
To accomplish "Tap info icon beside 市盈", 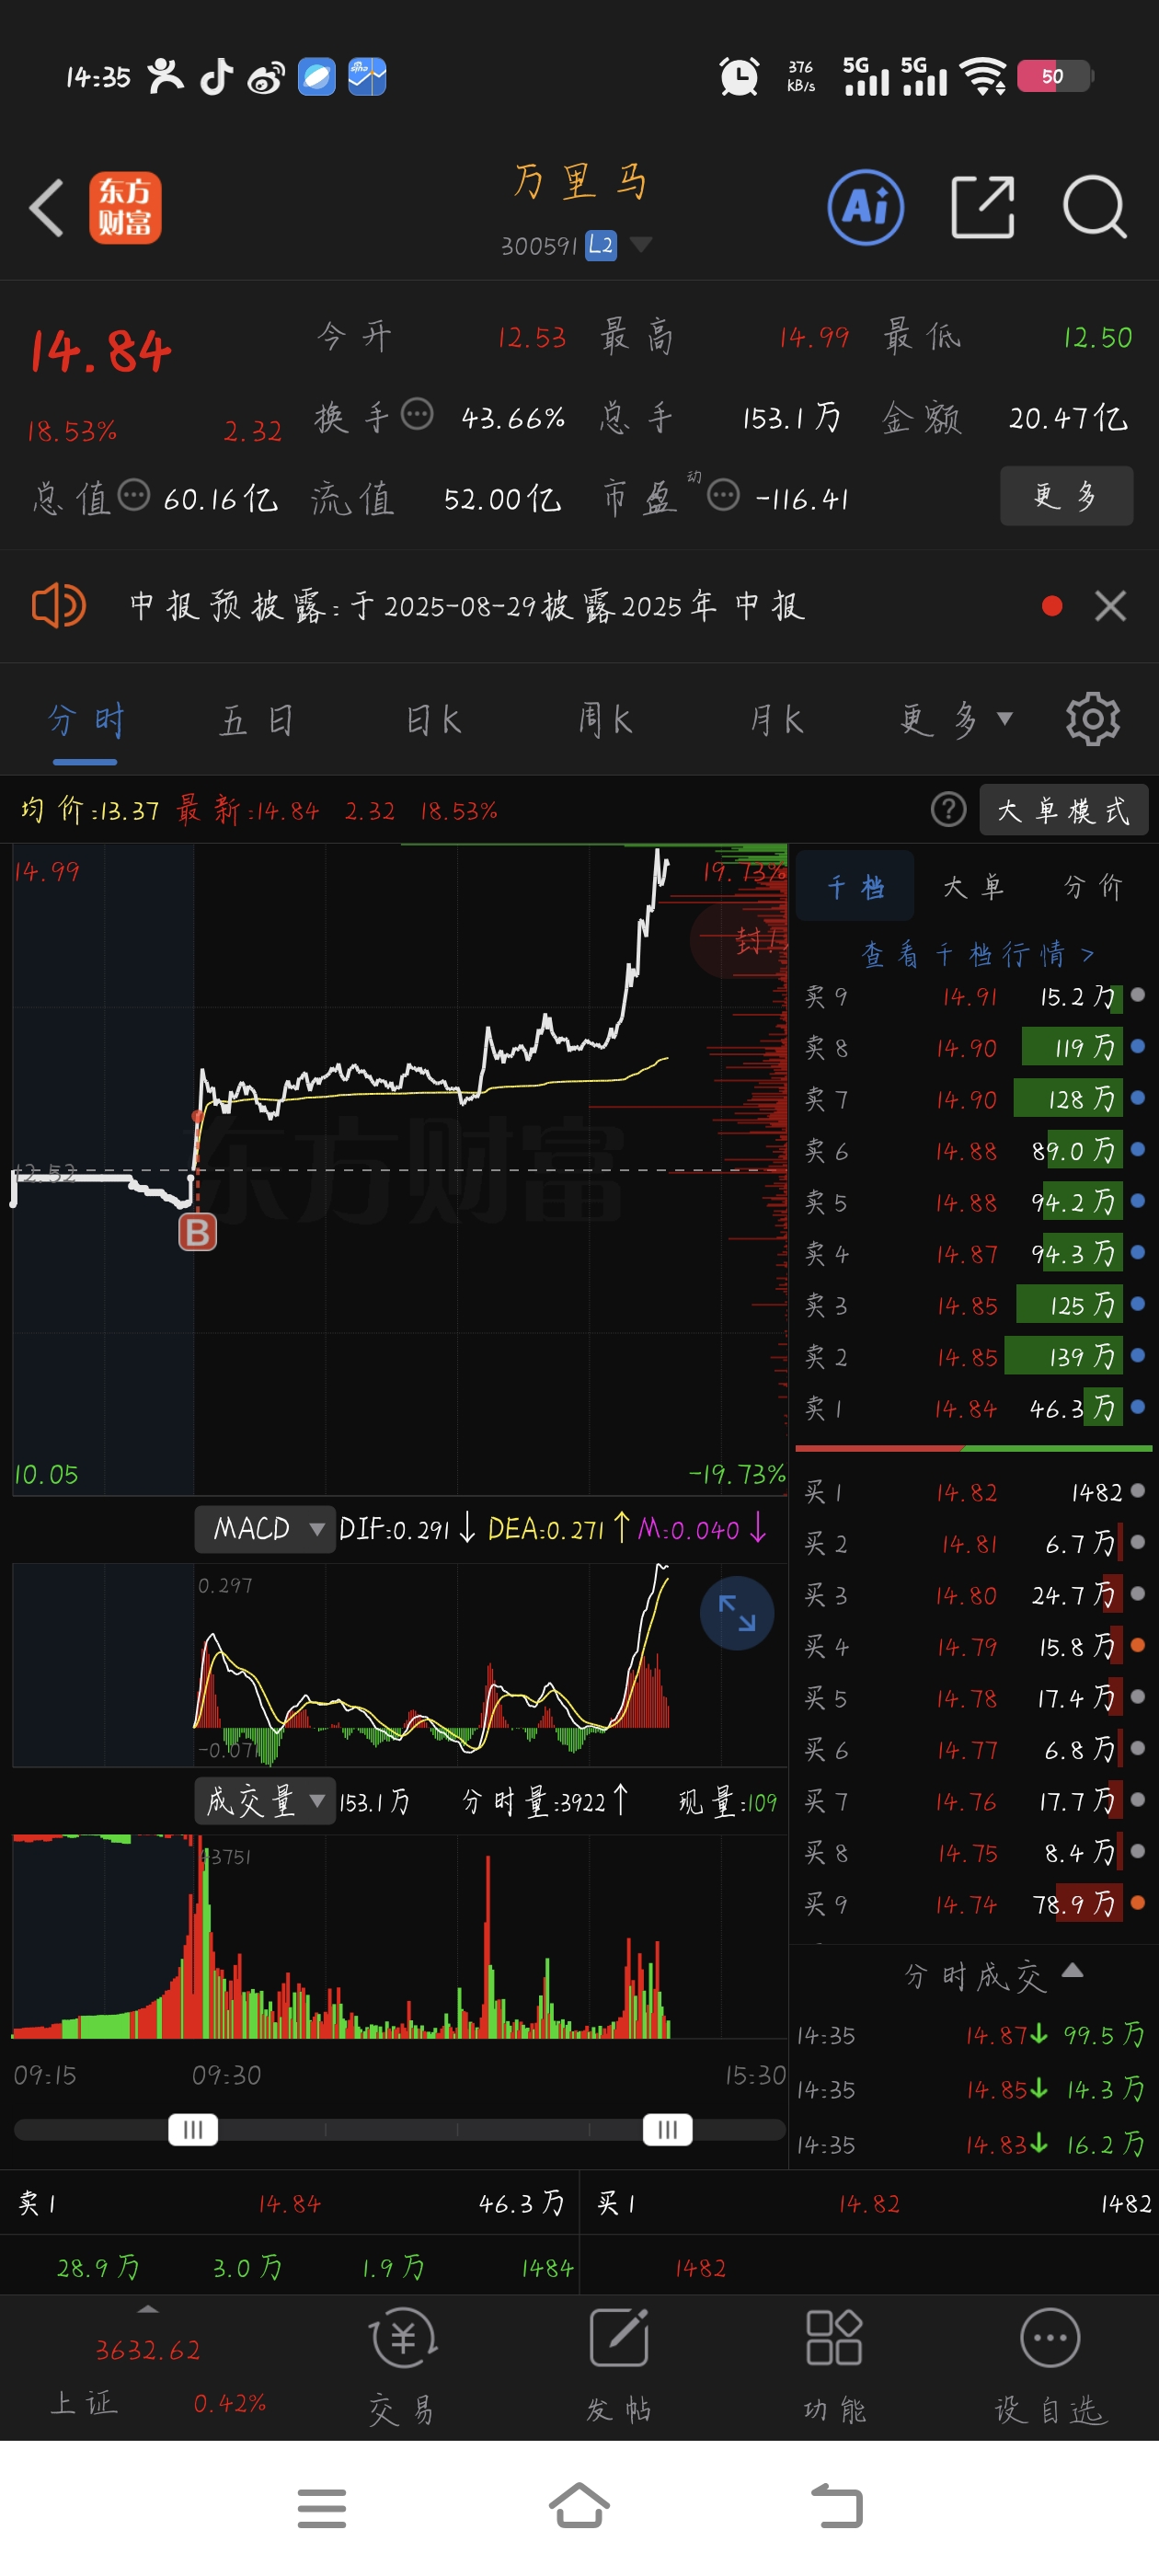I will [723, 495].
